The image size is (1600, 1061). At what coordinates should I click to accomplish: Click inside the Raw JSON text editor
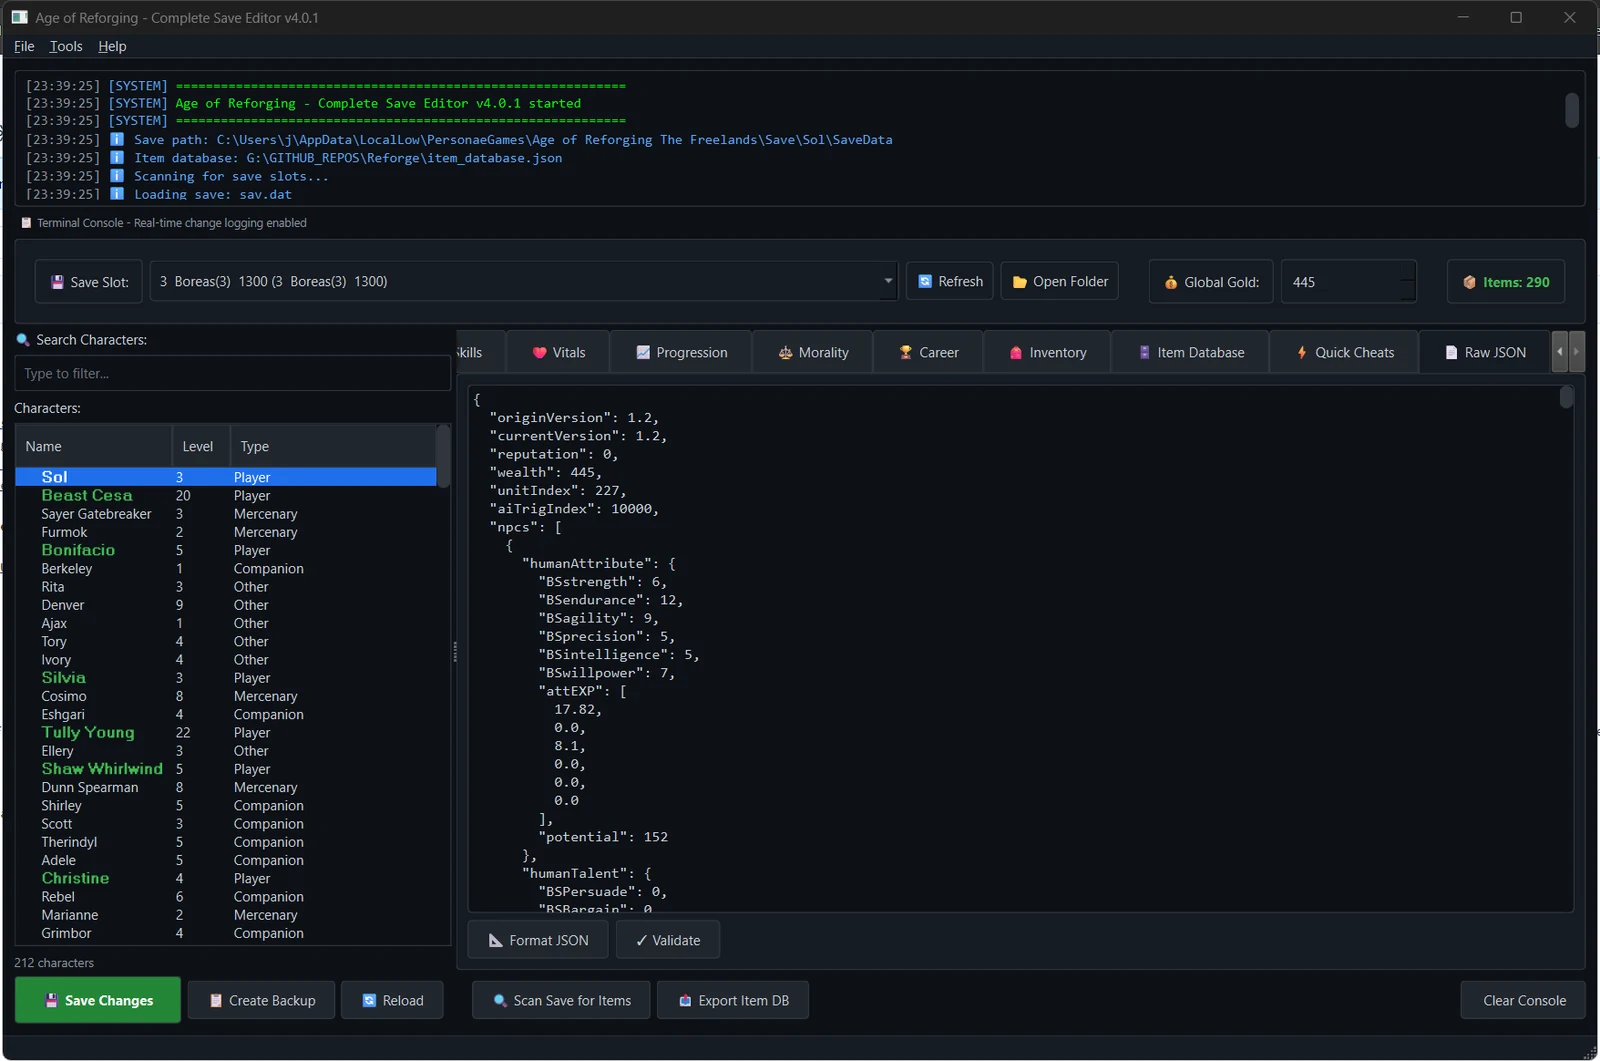click(1012, 648)
